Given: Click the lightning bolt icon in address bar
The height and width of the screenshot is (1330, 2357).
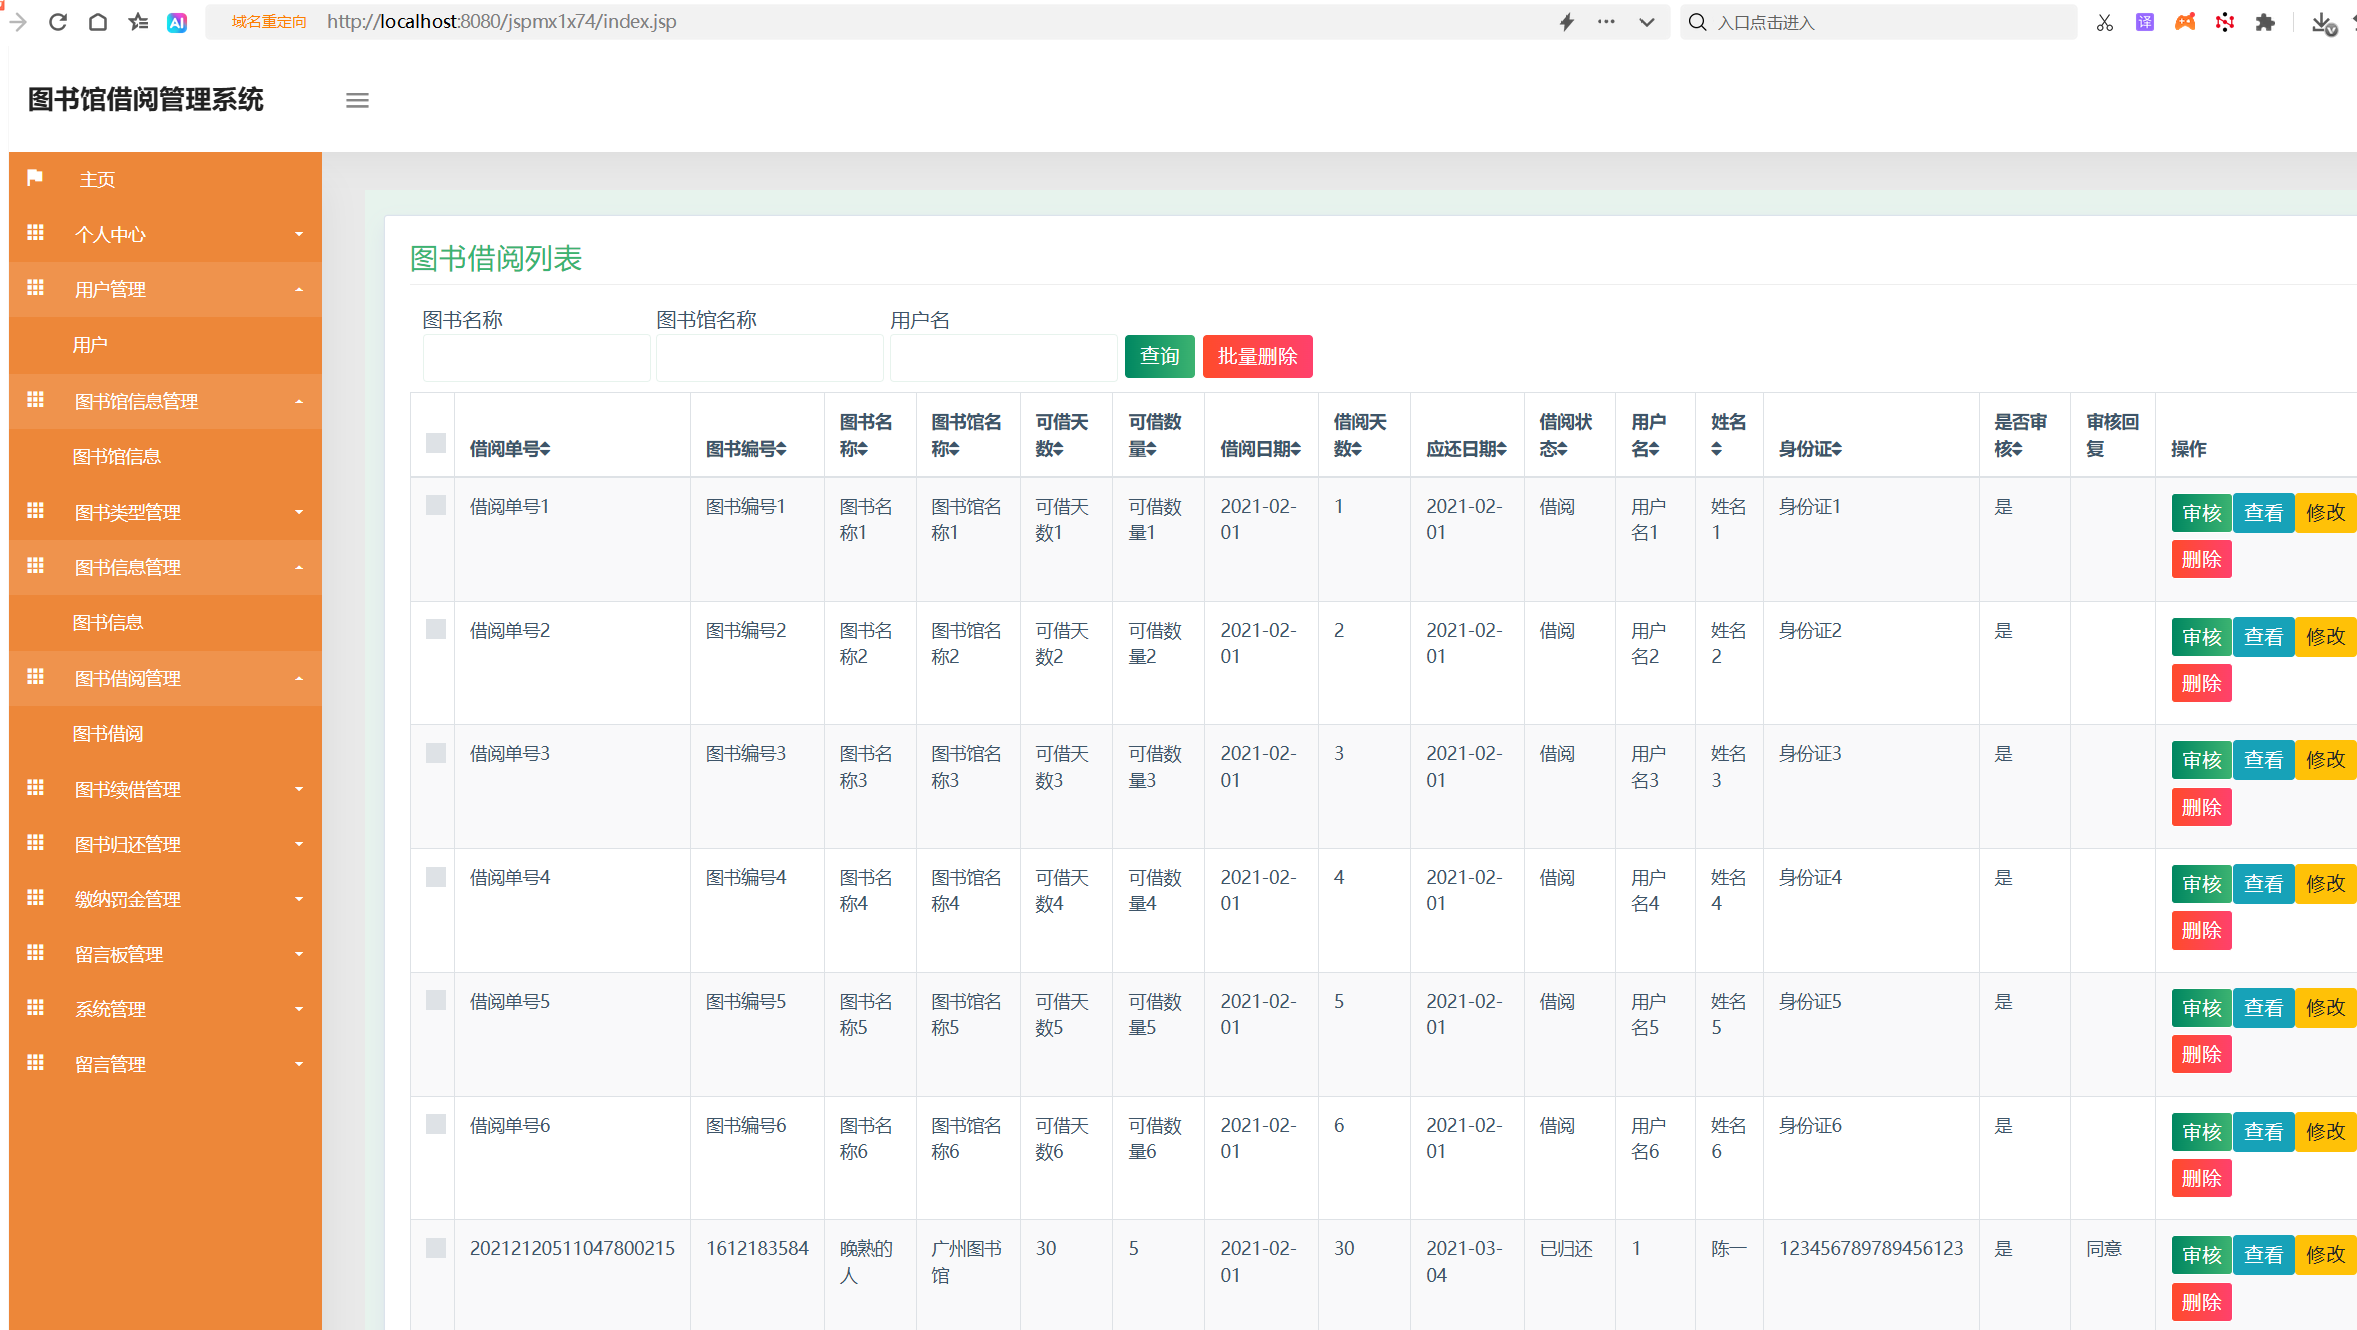Looking at the screenshot, I should [x=1566, y=22].
